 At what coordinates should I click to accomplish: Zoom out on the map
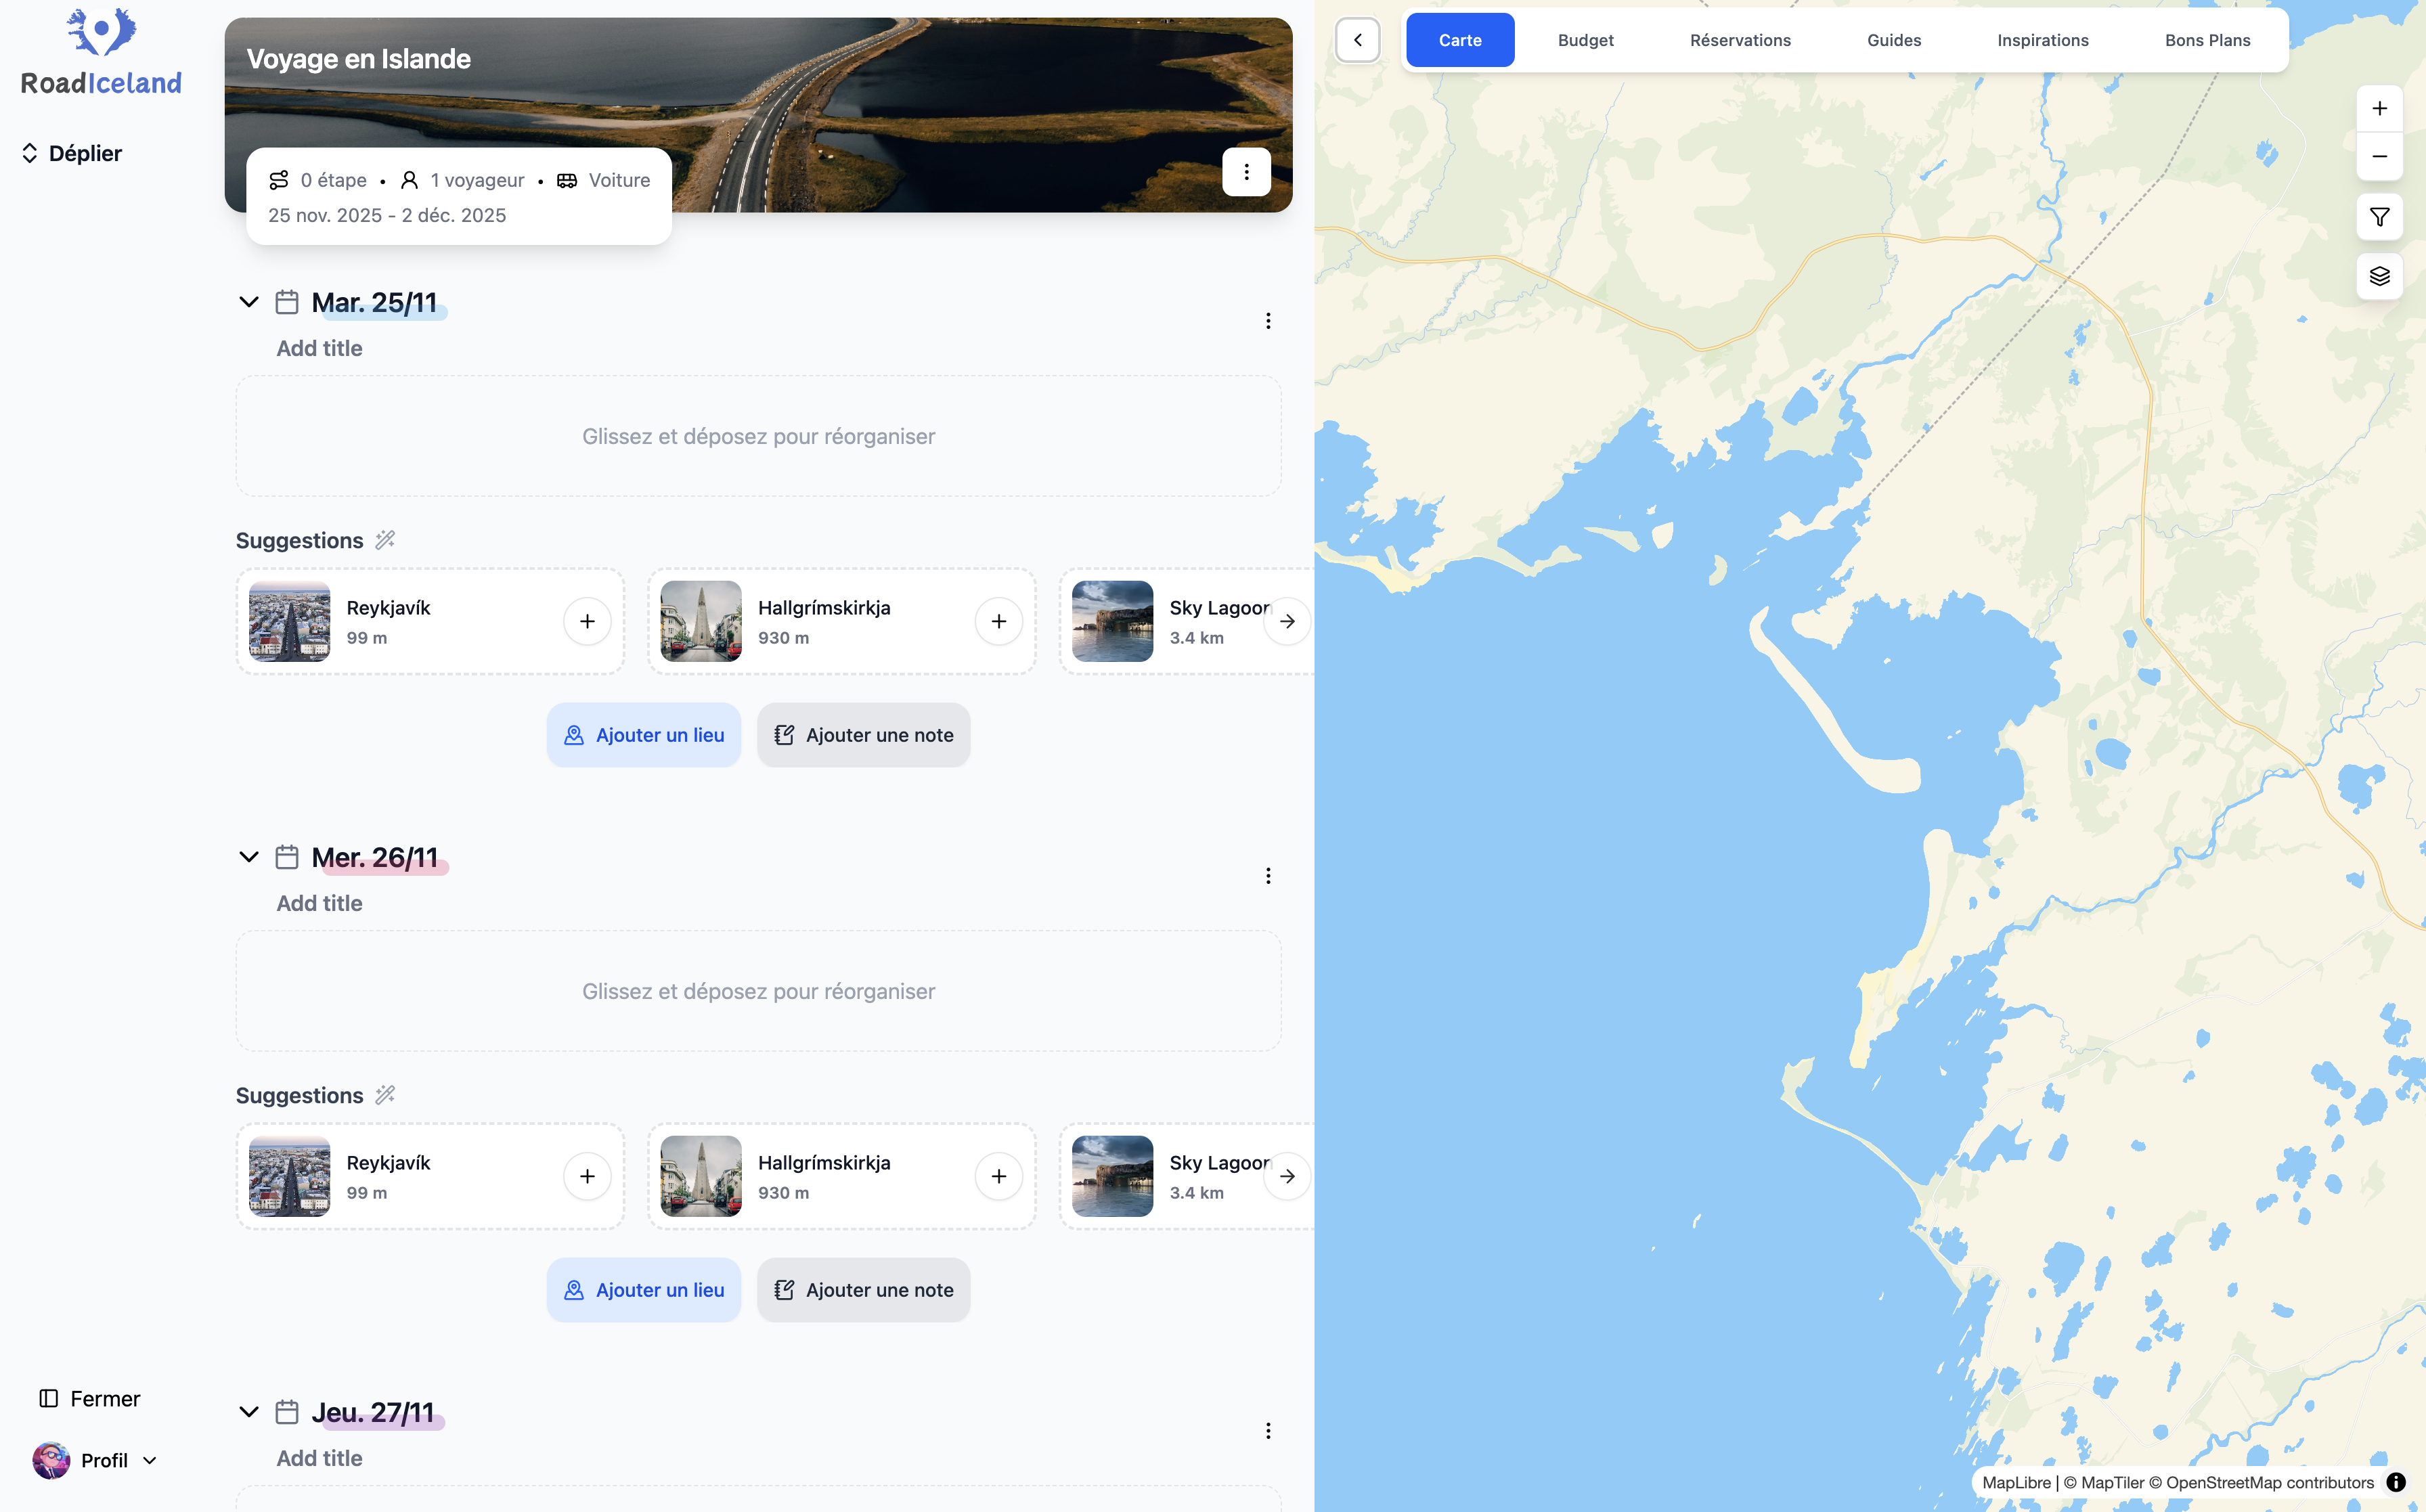tap(2379, 156)
